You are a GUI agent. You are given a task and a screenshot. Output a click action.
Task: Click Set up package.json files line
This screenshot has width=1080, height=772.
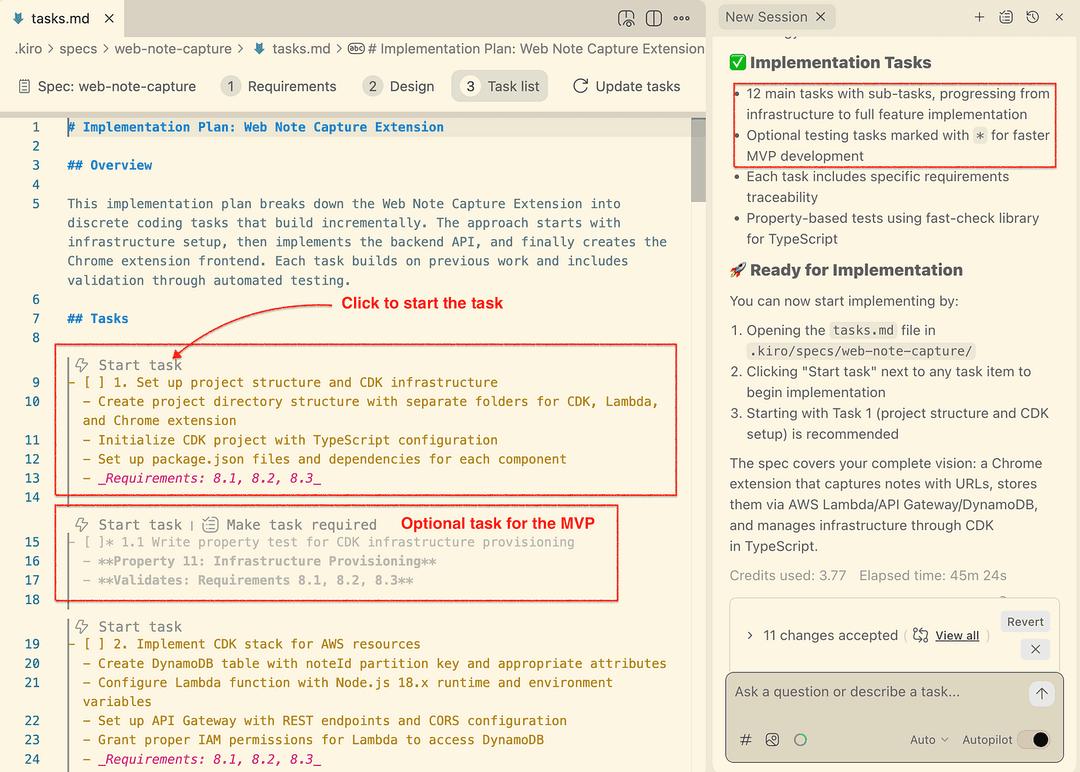(x=324, y=459)
